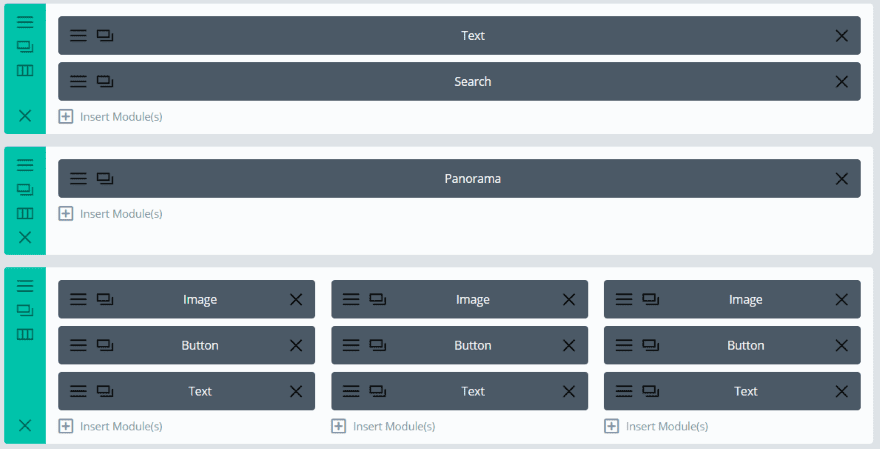This screenshot has width=880, height=449.
Task: Clone the full-width Text module at top
Action: coord(105,36)
